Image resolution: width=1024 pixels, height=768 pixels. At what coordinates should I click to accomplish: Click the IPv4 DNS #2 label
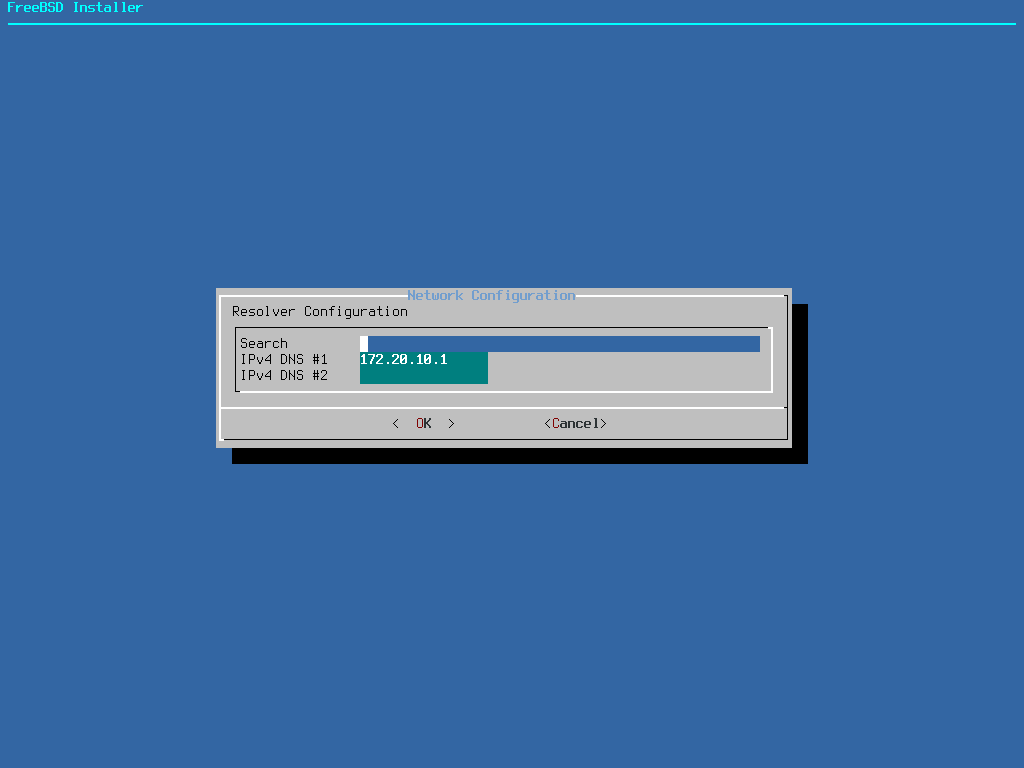(x=284, y=376)
